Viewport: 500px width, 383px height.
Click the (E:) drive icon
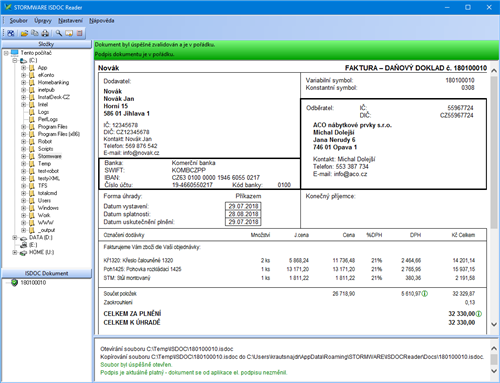click(x=23, y=245)
